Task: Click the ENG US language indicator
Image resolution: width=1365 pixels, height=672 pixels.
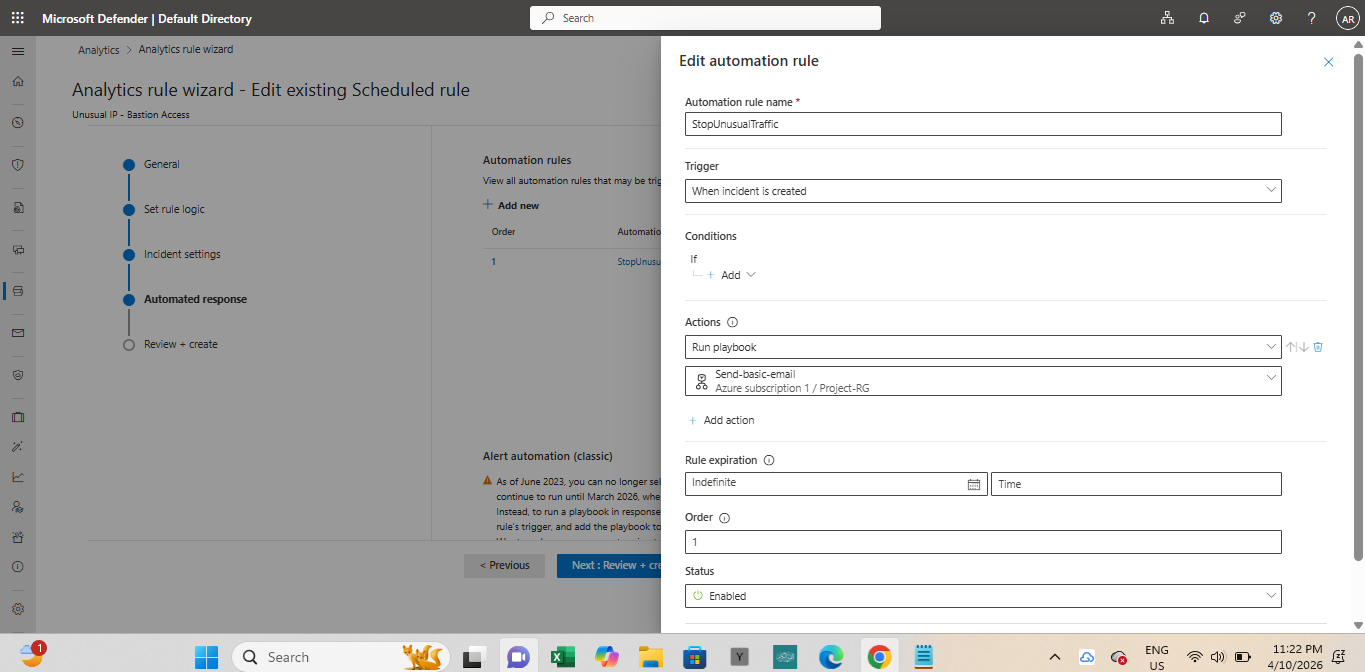Action: point(1156,657)
